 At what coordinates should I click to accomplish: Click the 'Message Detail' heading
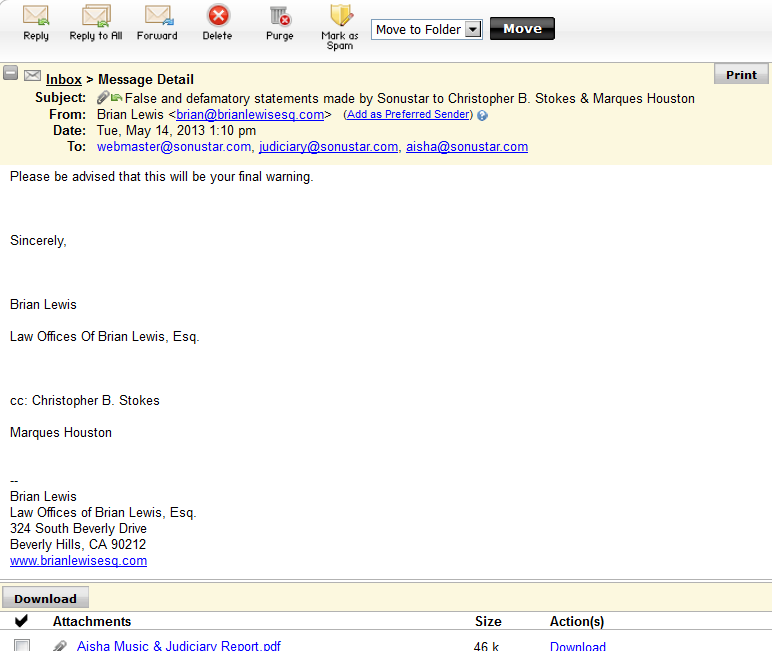pyautogui.click(x=146, y=79)
